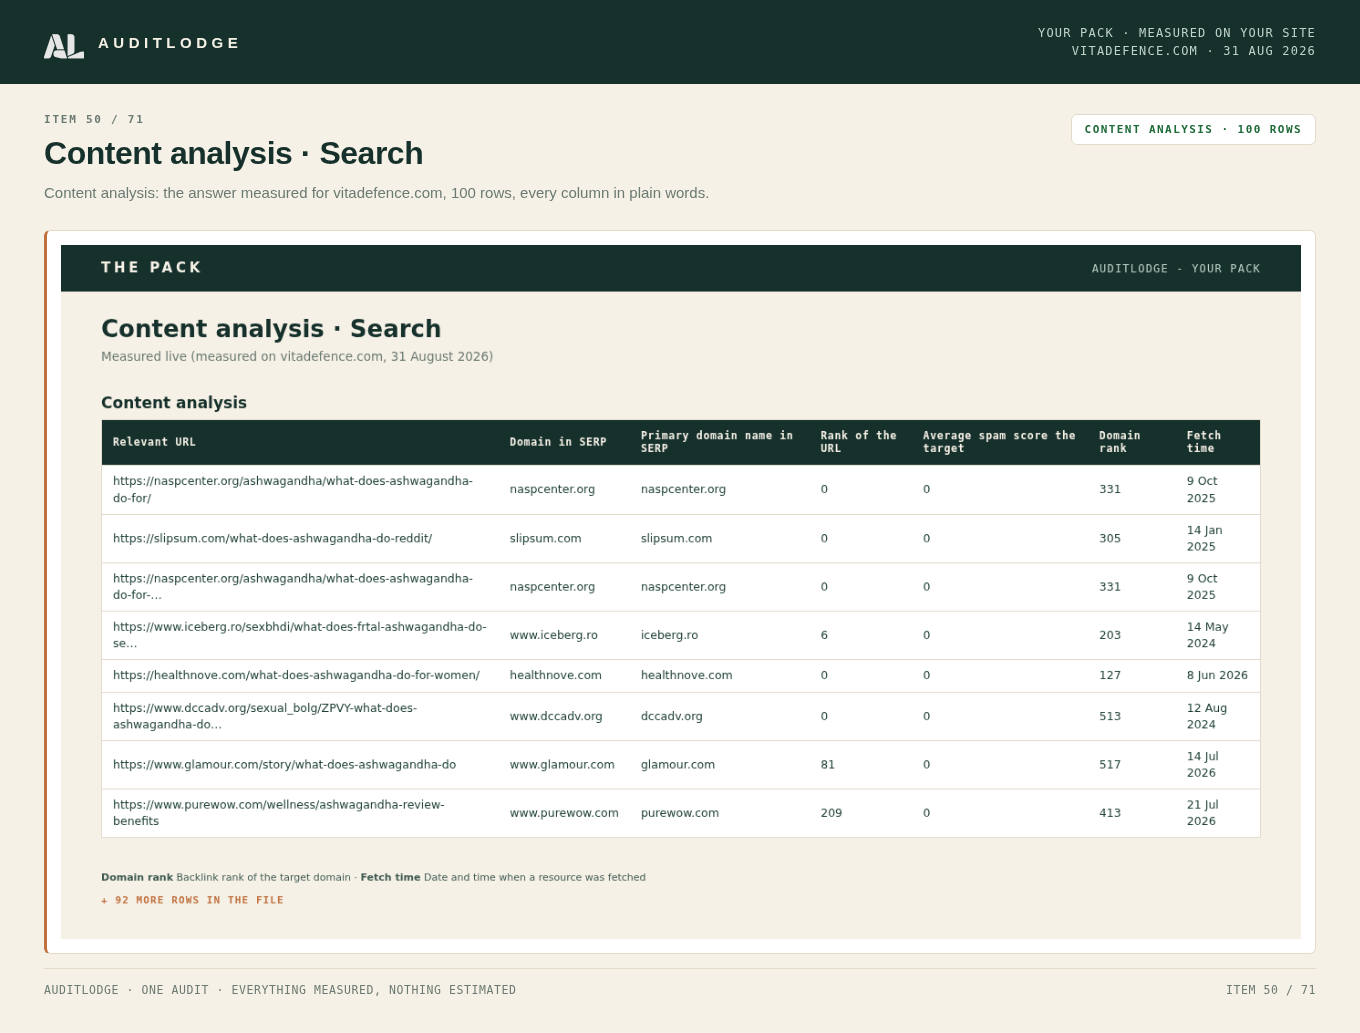
Task: Click fetch time 12 Aug 2024
Action: 1207,716
